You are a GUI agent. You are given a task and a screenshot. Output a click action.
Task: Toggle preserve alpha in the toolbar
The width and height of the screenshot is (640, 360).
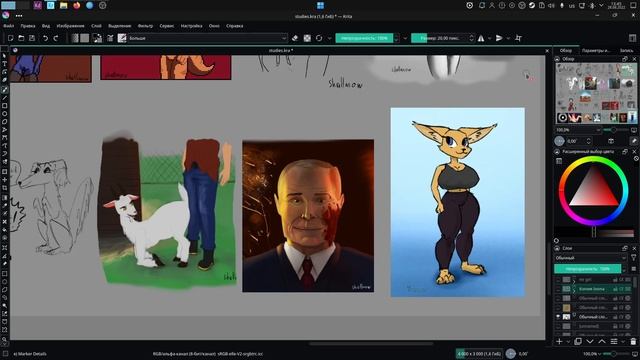tap(307, 38)
